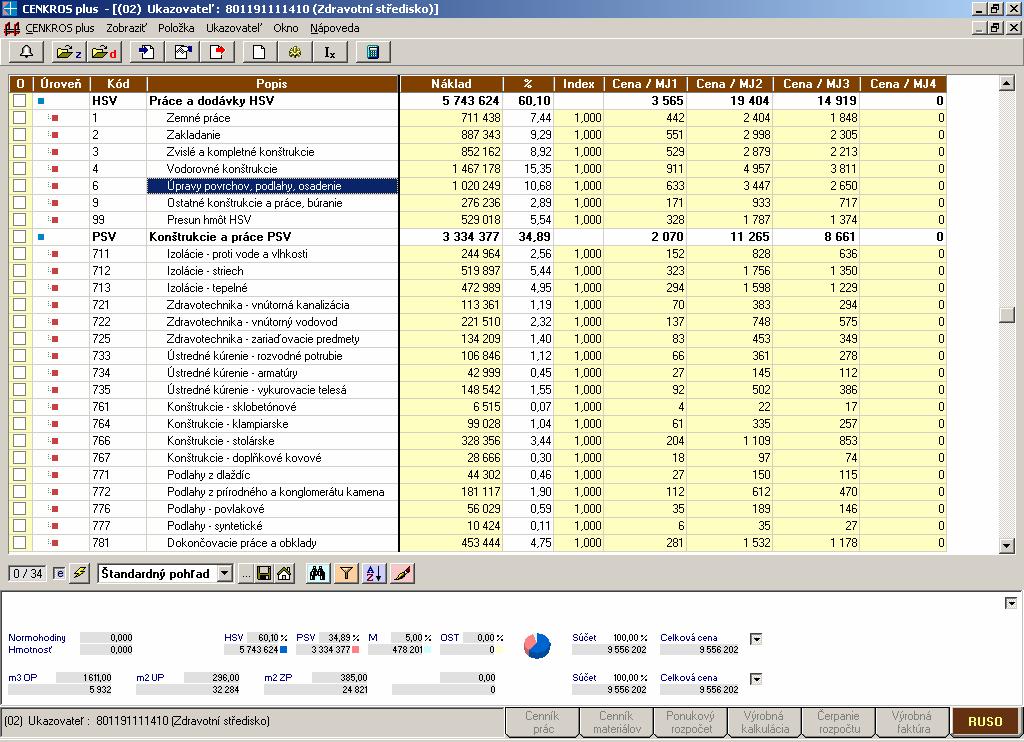Check the box for Izolácie - striech
The image size is (1024, 742).
[20, 270]
